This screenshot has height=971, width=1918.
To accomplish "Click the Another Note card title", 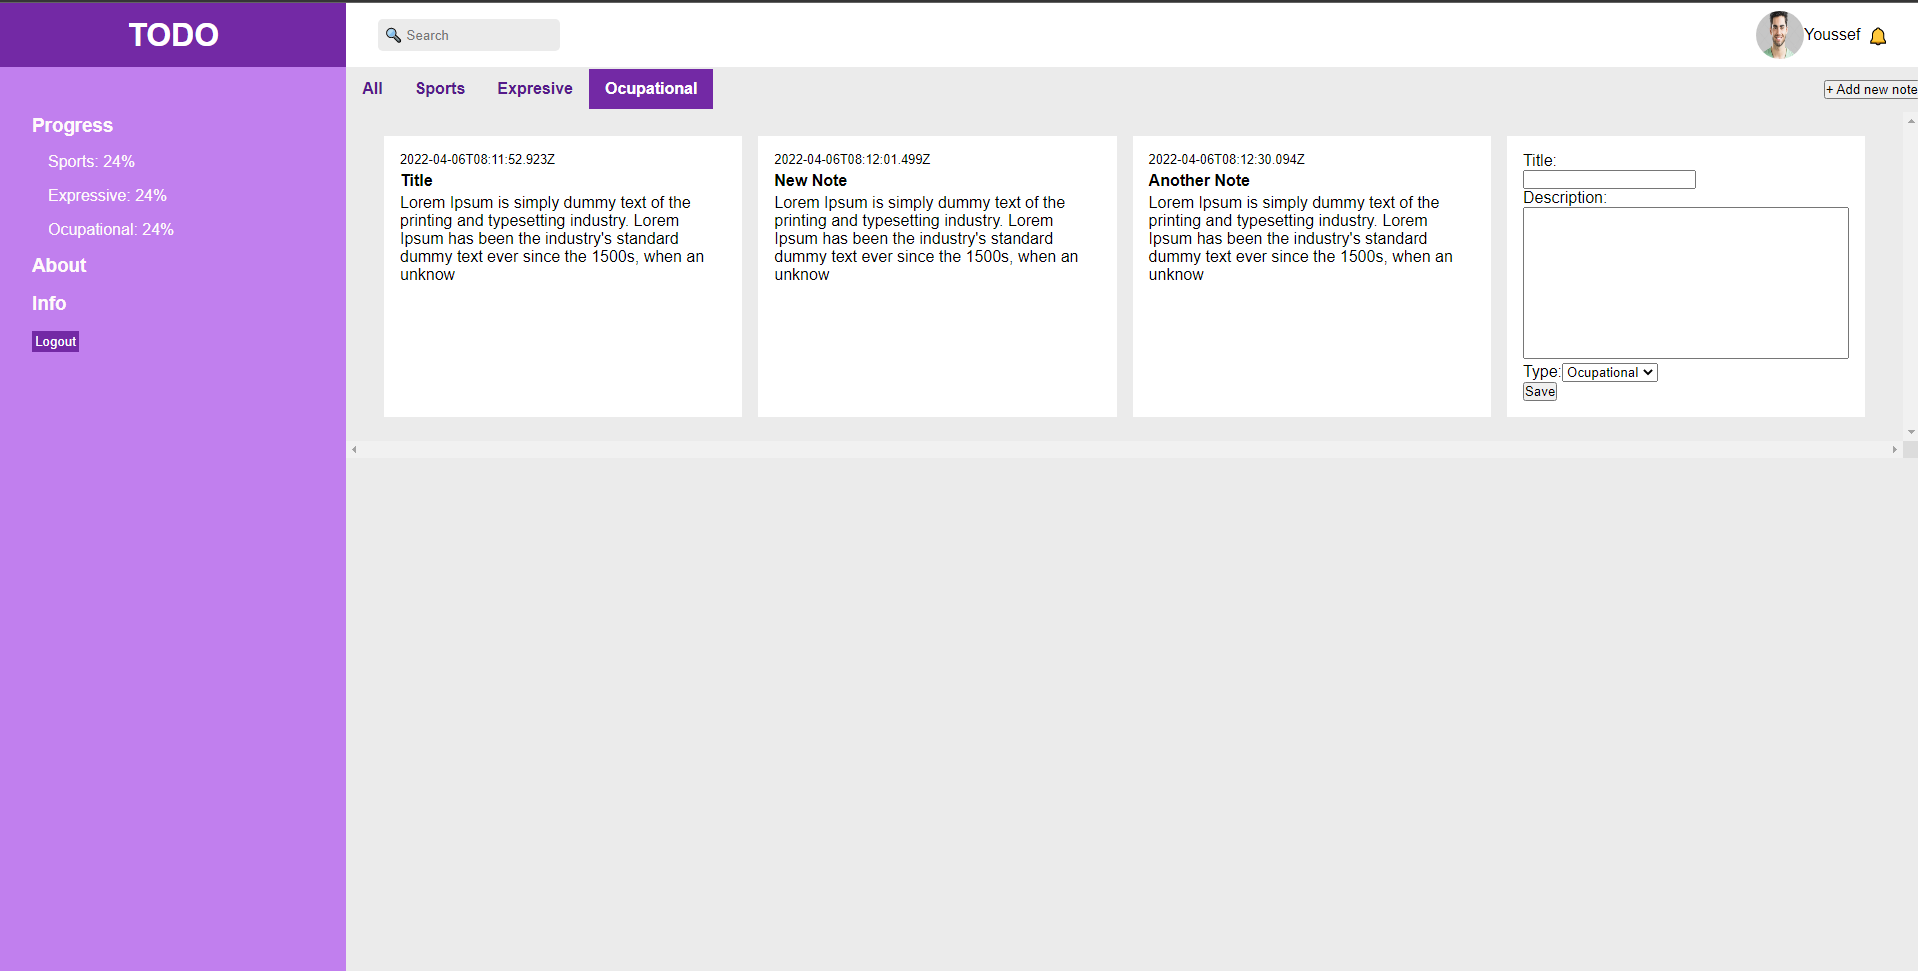I will 1198,180.
